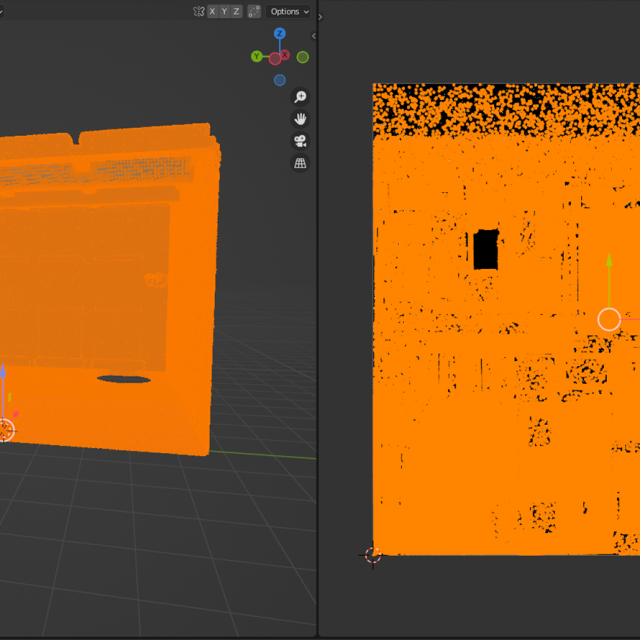Click the 2D cursor at UV map corner
Viewport: 640px width, 640px height.
[373, 555]
